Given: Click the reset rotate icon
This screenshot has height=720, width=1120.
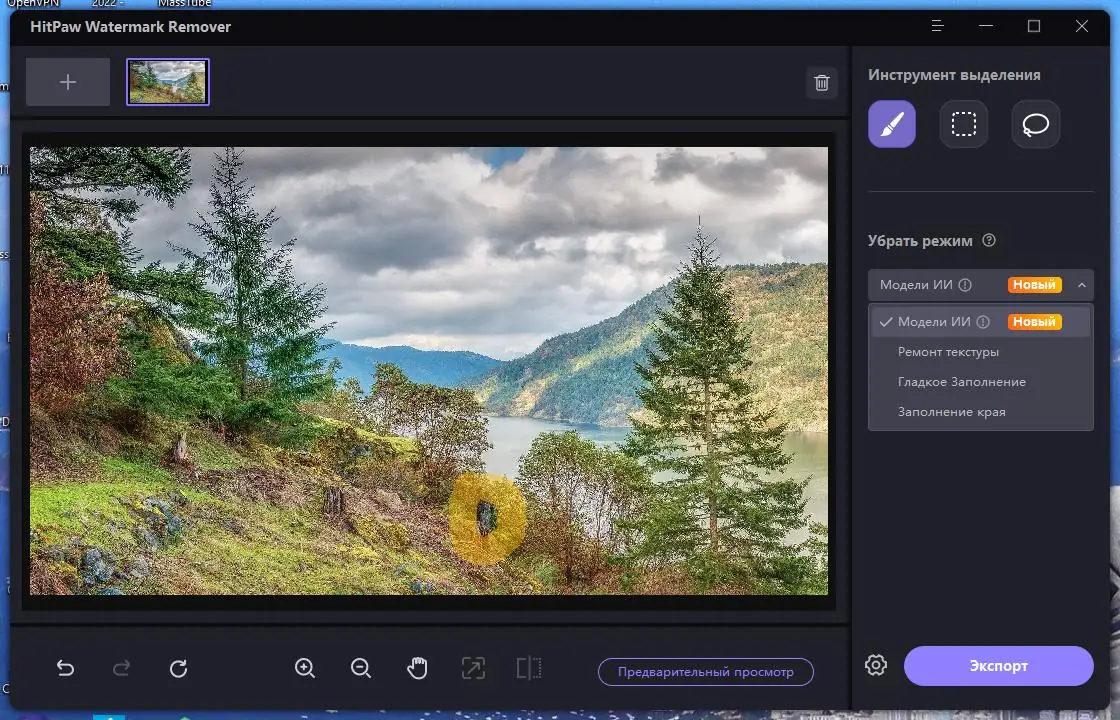Looking at the screenshot, I should point(179,668).
